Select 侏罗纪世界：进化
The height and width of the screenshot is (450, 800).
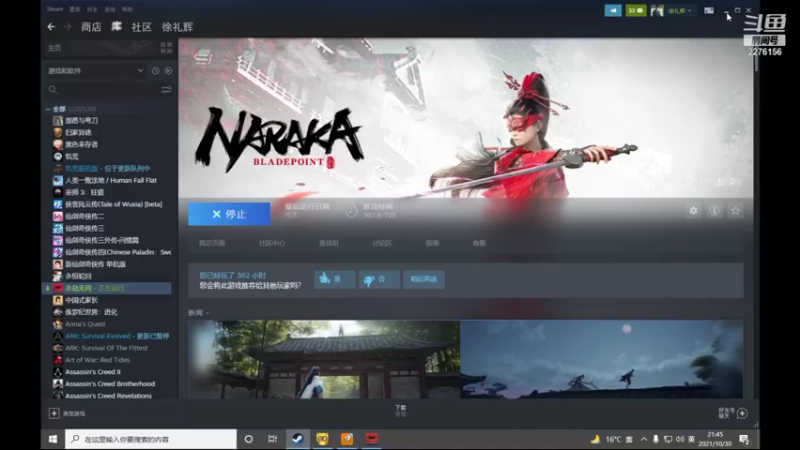[x=91, y=312]
